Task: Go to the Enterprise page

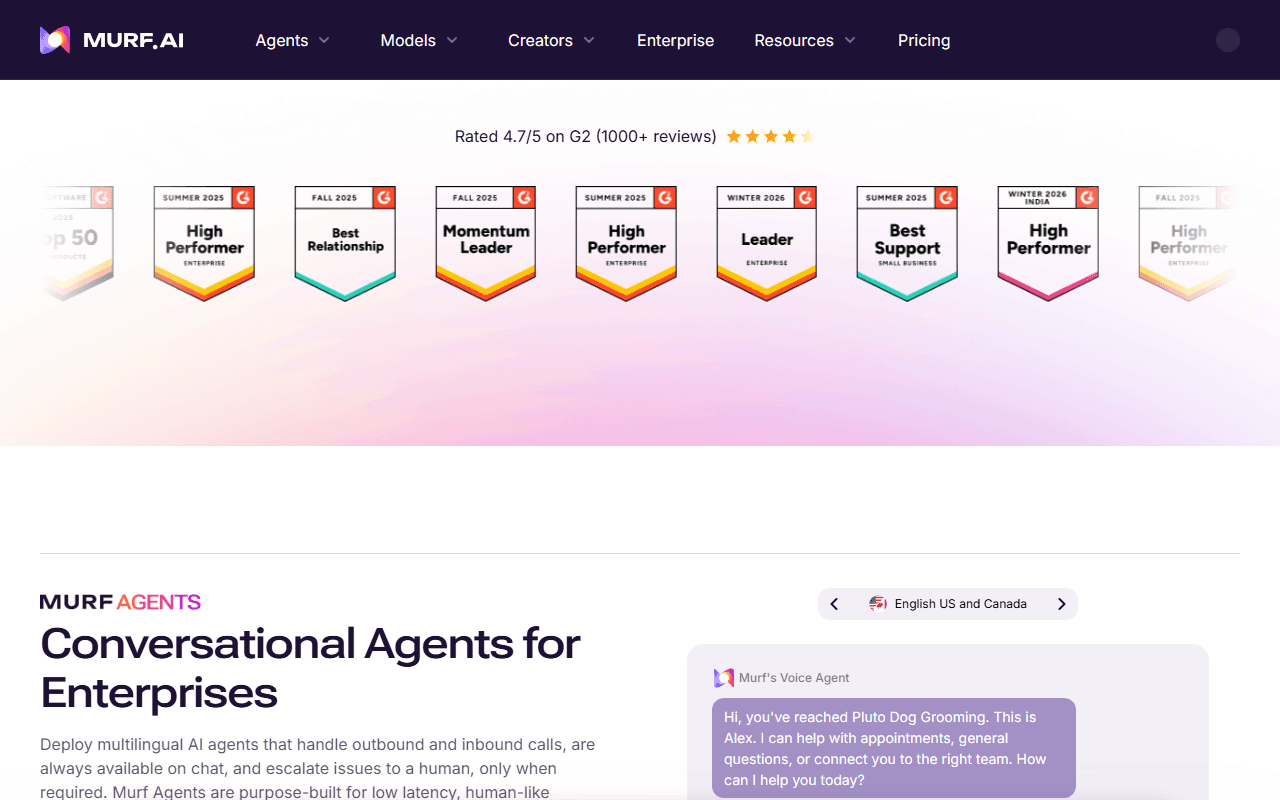Action: point(675,40)
